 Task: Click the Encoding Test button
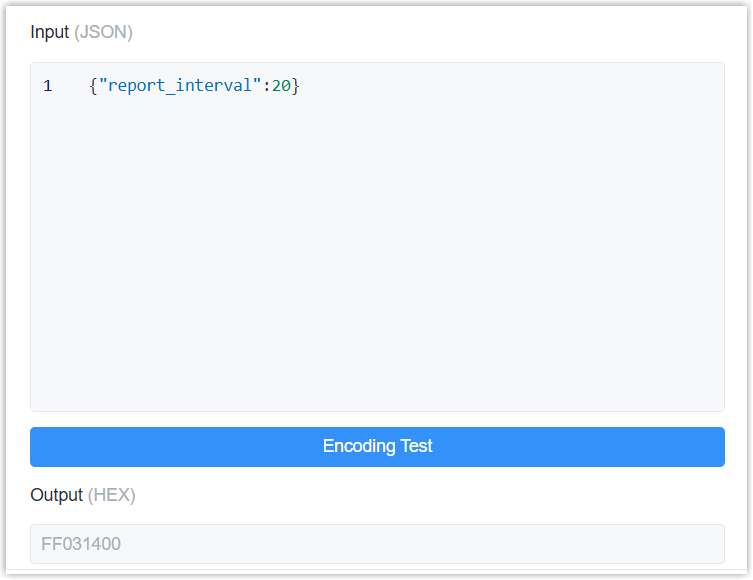[x=377, y=446]
